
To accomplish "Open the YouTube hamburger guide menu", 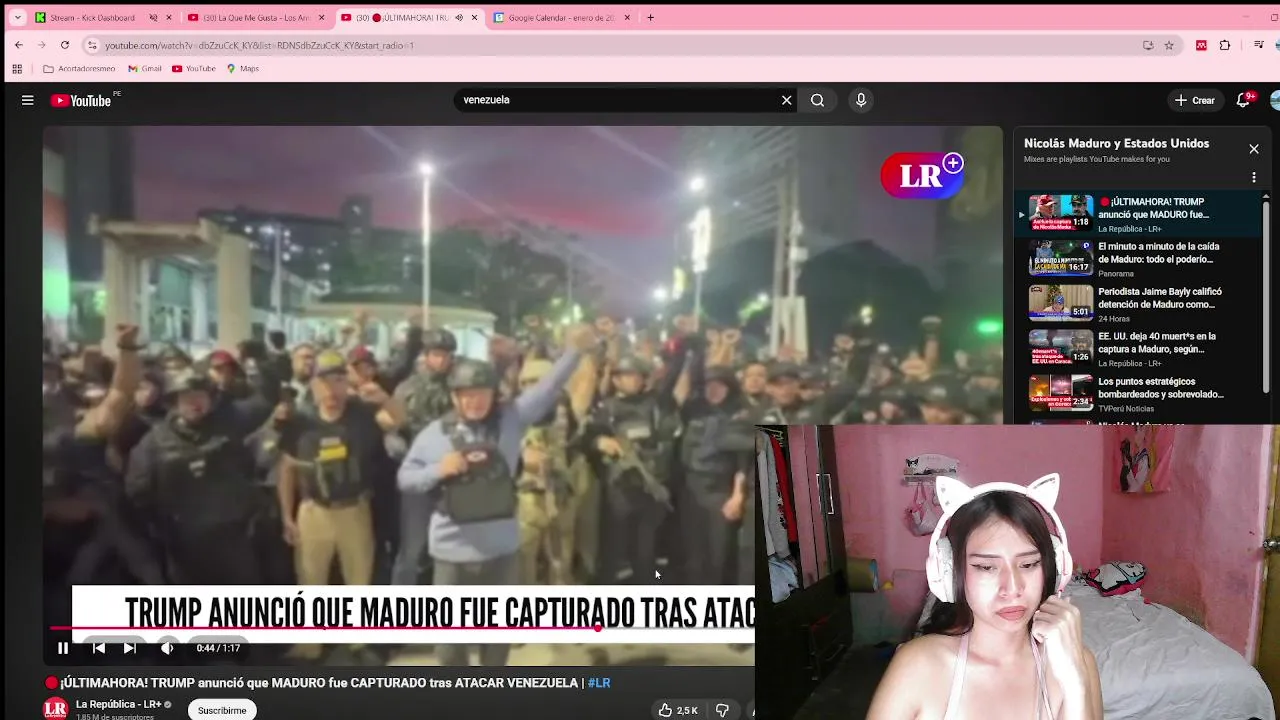I will (28, 100).
